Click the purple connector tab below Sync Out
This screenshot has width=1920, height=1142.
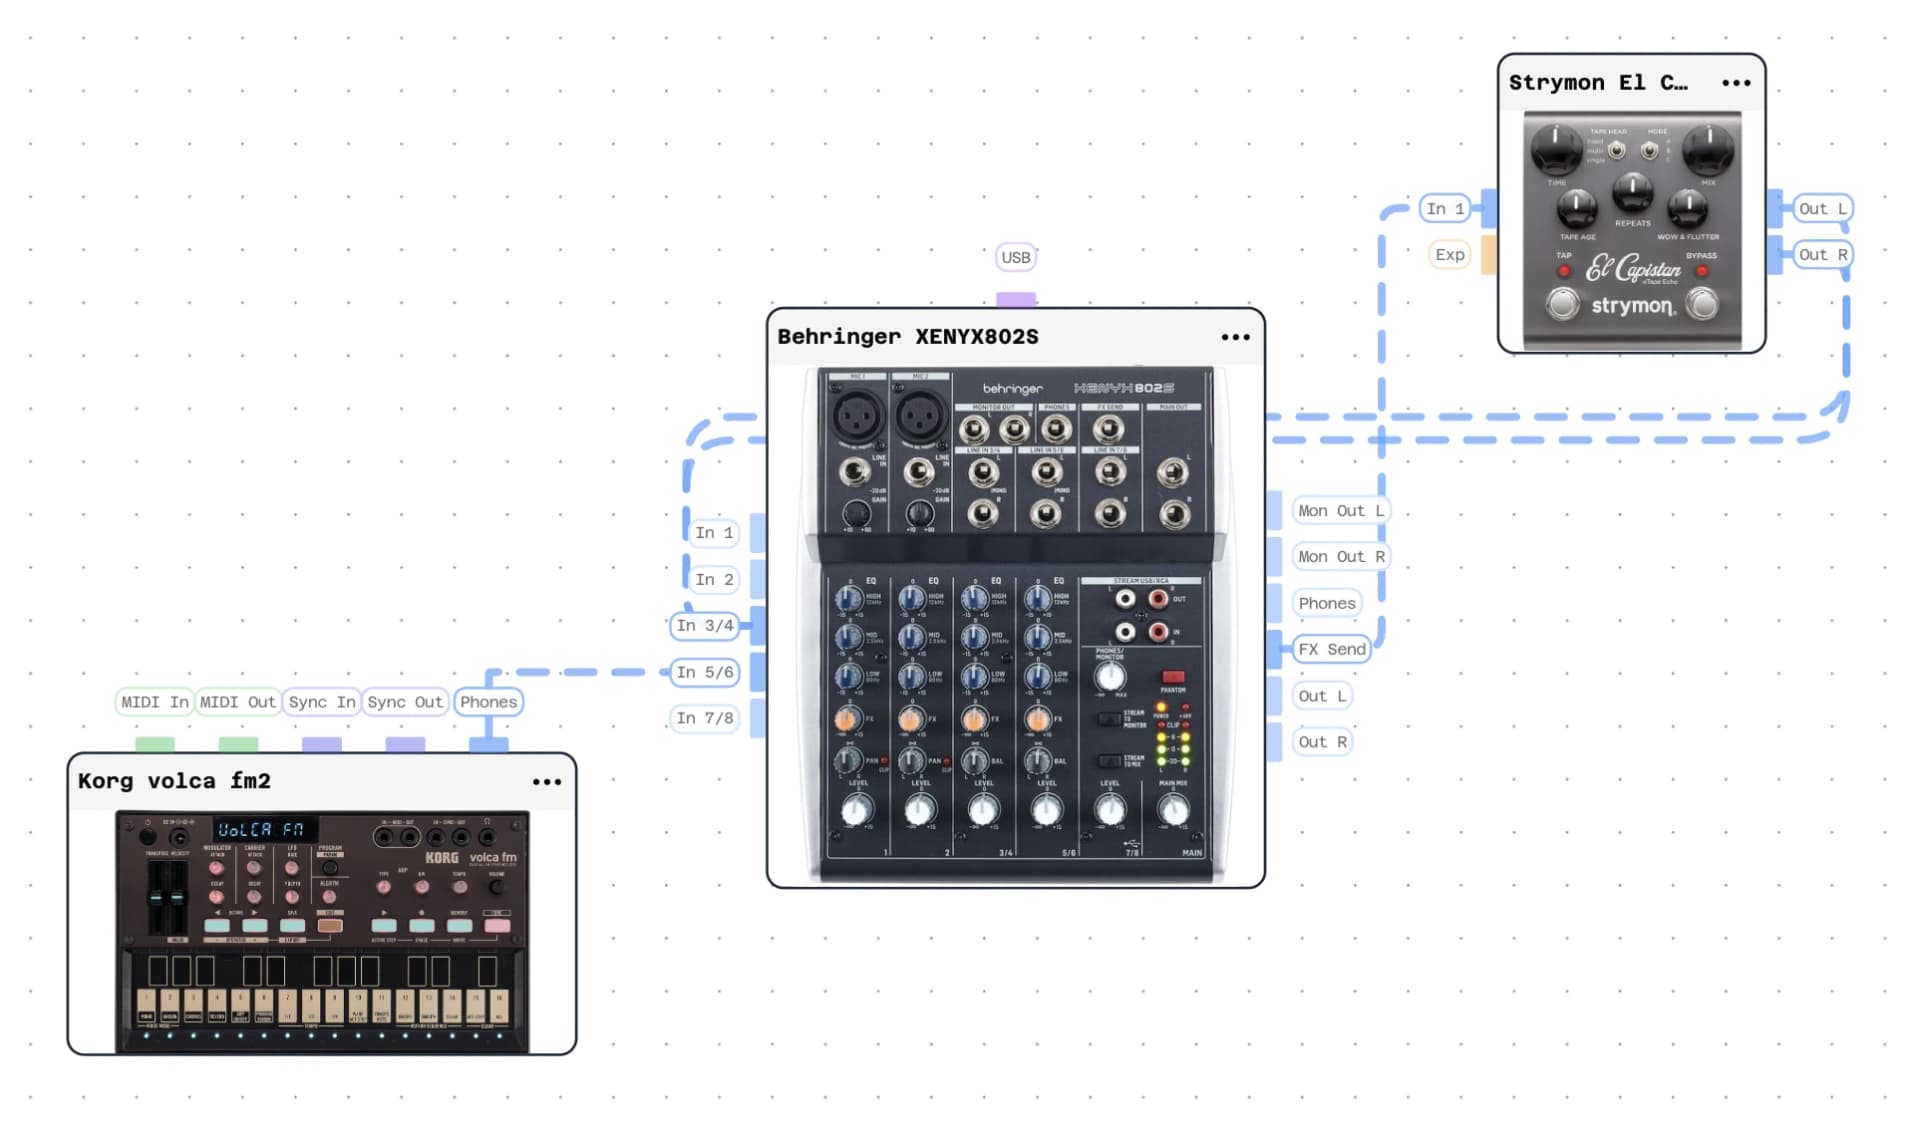405,745
